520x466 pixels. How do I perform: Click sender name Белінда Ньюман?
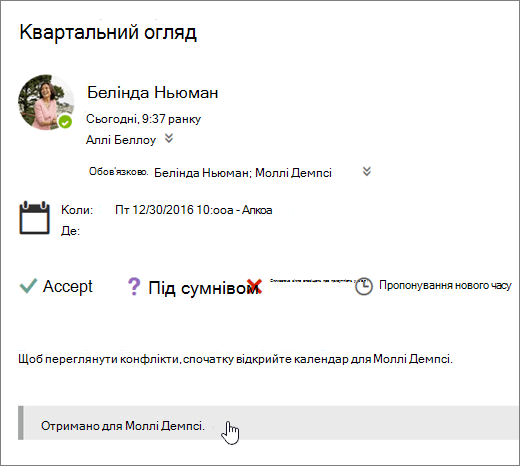click(153, 92)
